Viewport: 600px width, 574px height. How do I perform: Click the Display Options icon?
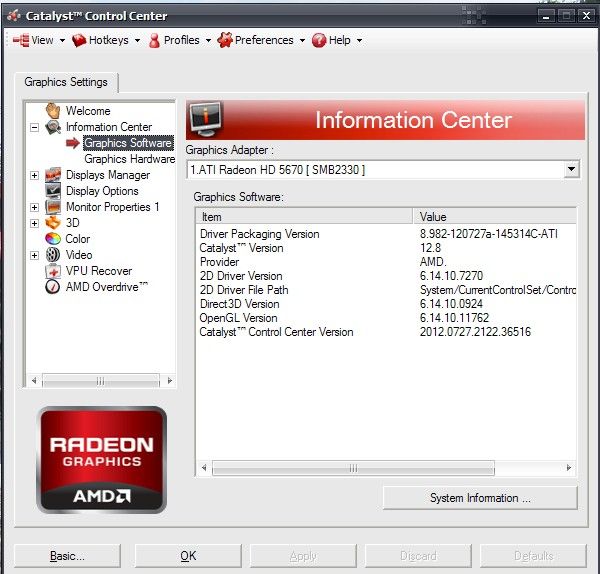[x=53, y=191]
